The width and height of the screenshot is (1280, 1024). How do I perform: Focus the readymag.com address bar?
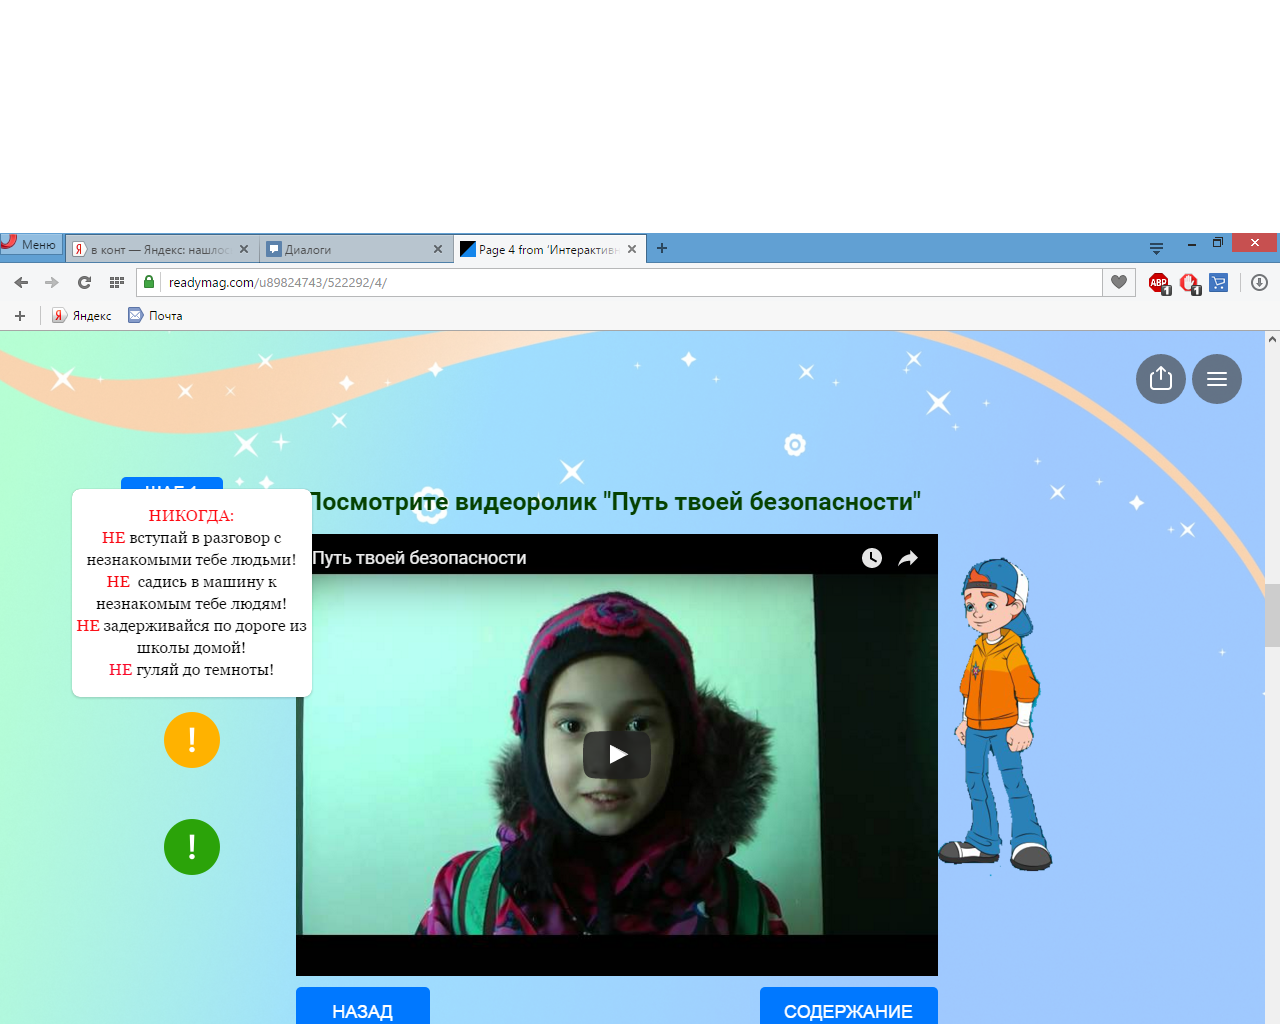(620, 282)
